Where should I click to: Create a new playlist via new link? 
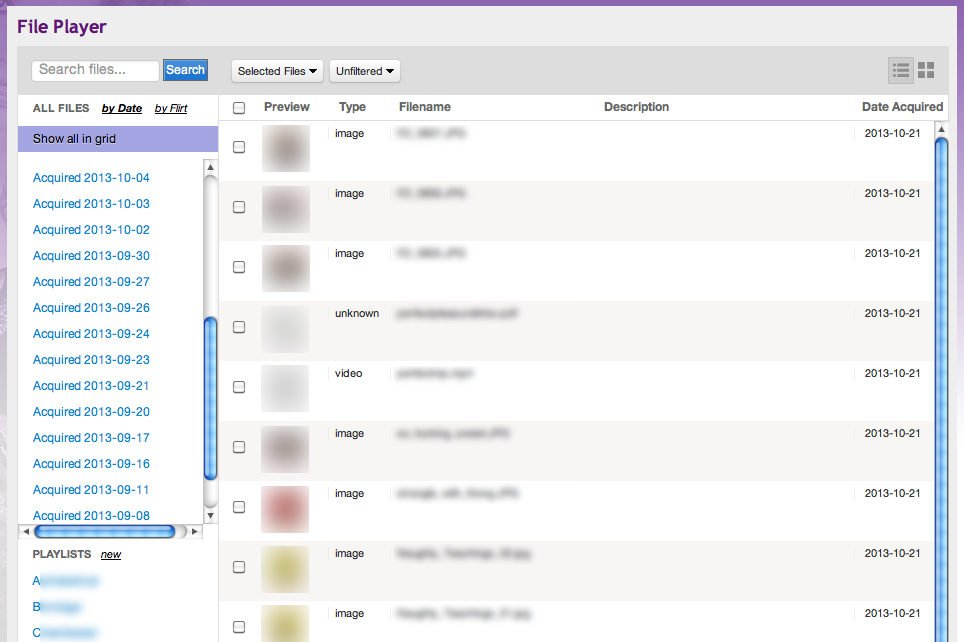[x=111, y=554]
